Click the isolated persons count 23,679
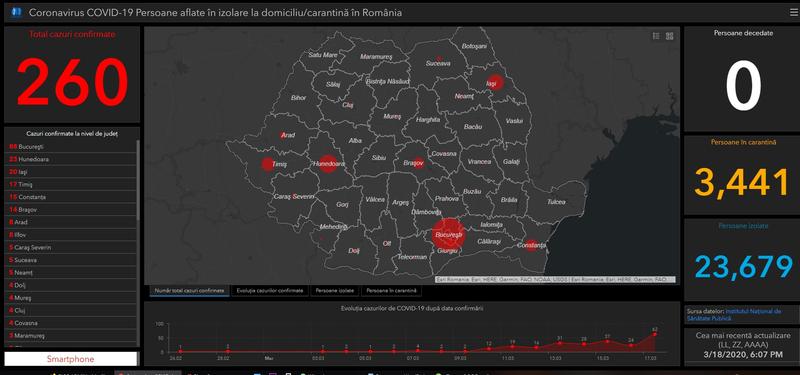The image size is (800, 375). tap(743, 266)
